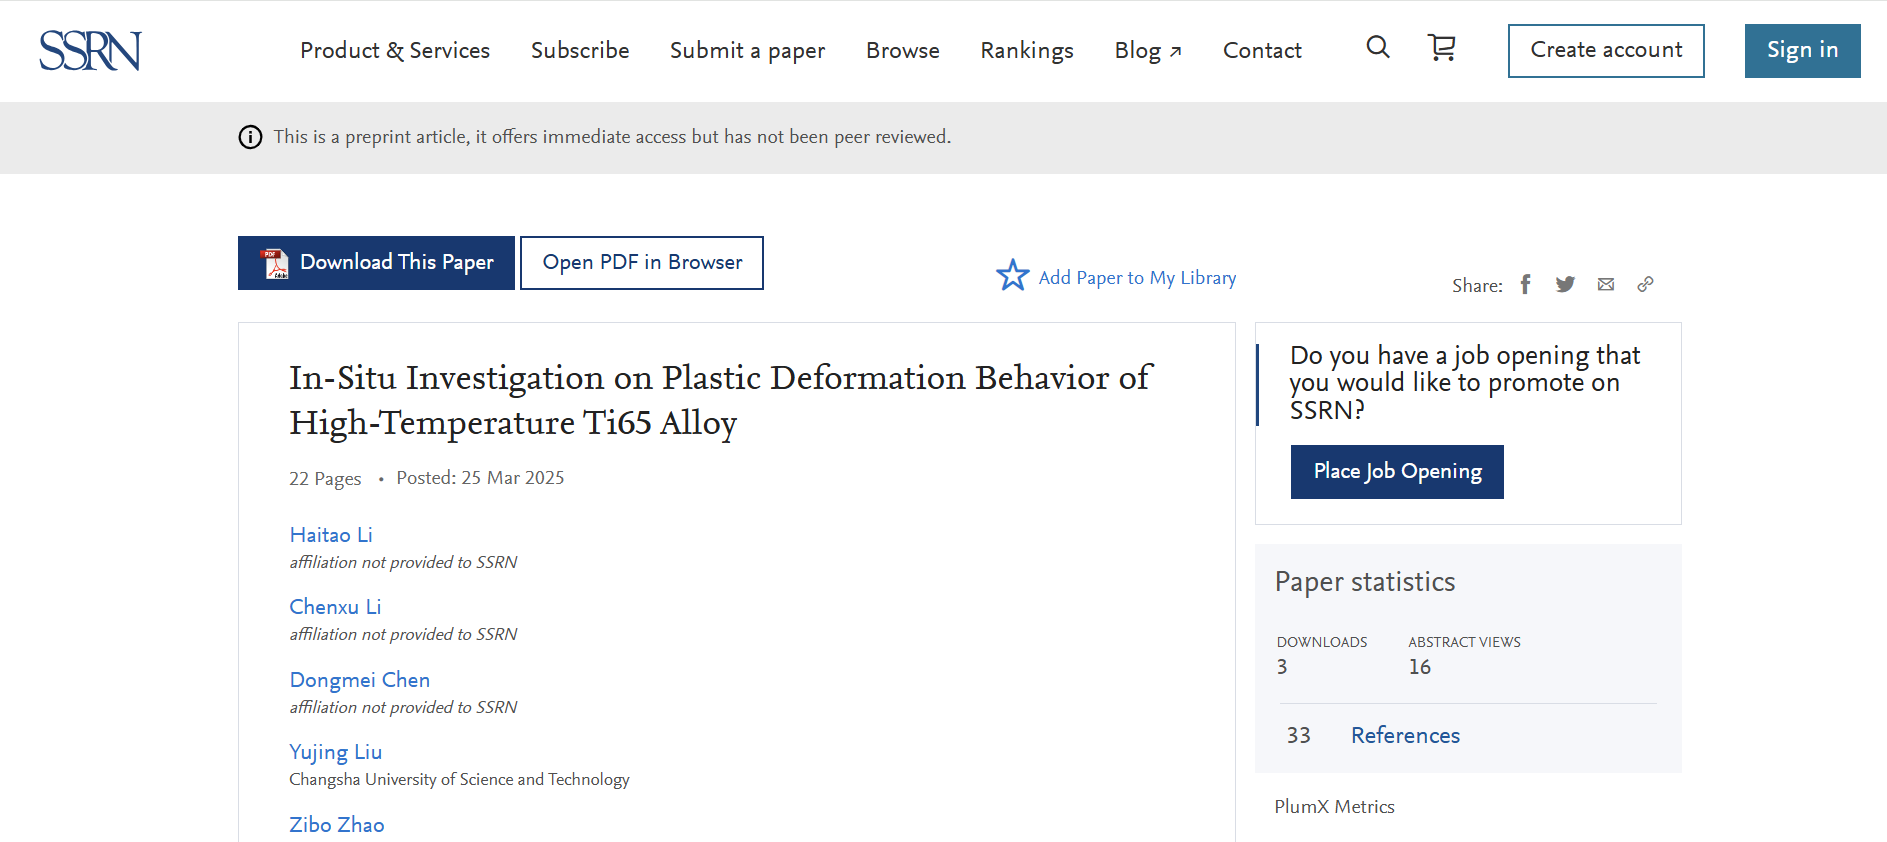Open the Browse menu
Image resolution: width=1887 pixels, height=842 pixels.
point(902,51)
